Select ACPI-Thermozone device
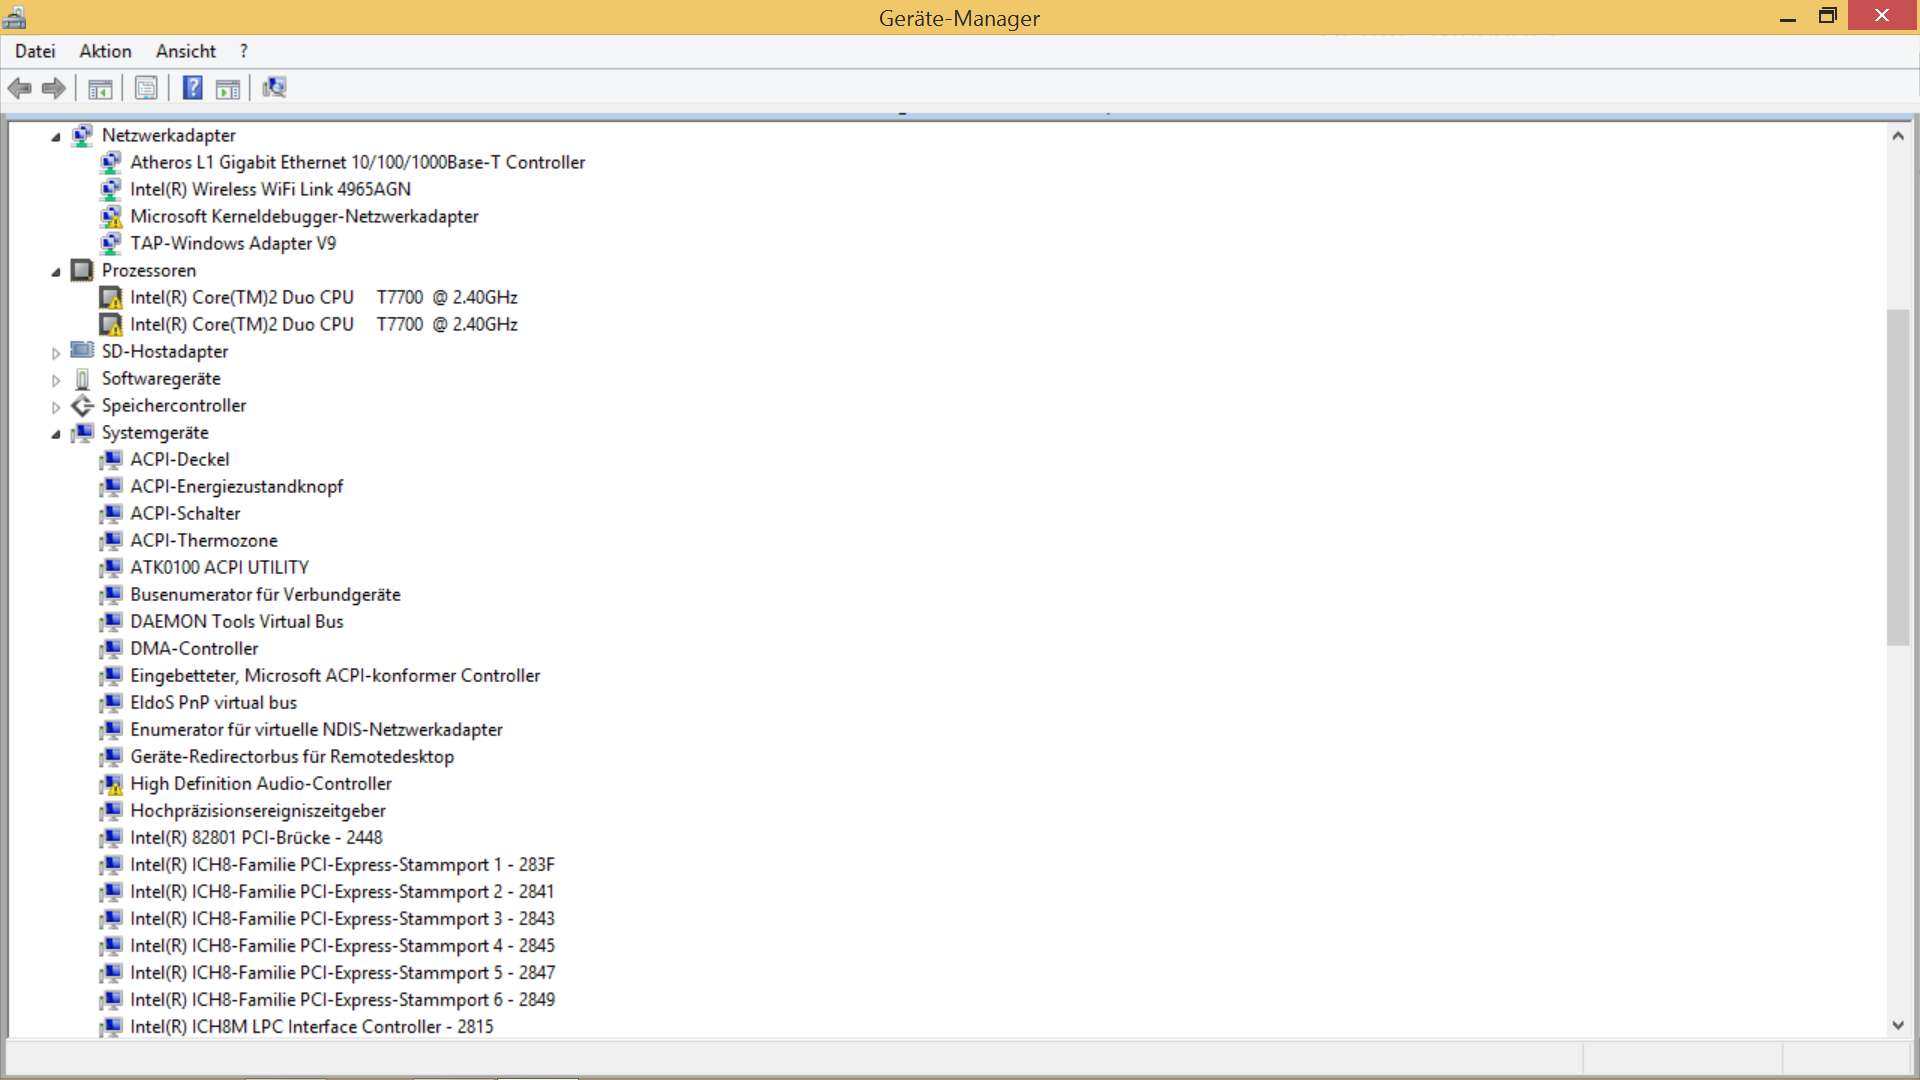1920x1080 pixels. tap(204, 540)
